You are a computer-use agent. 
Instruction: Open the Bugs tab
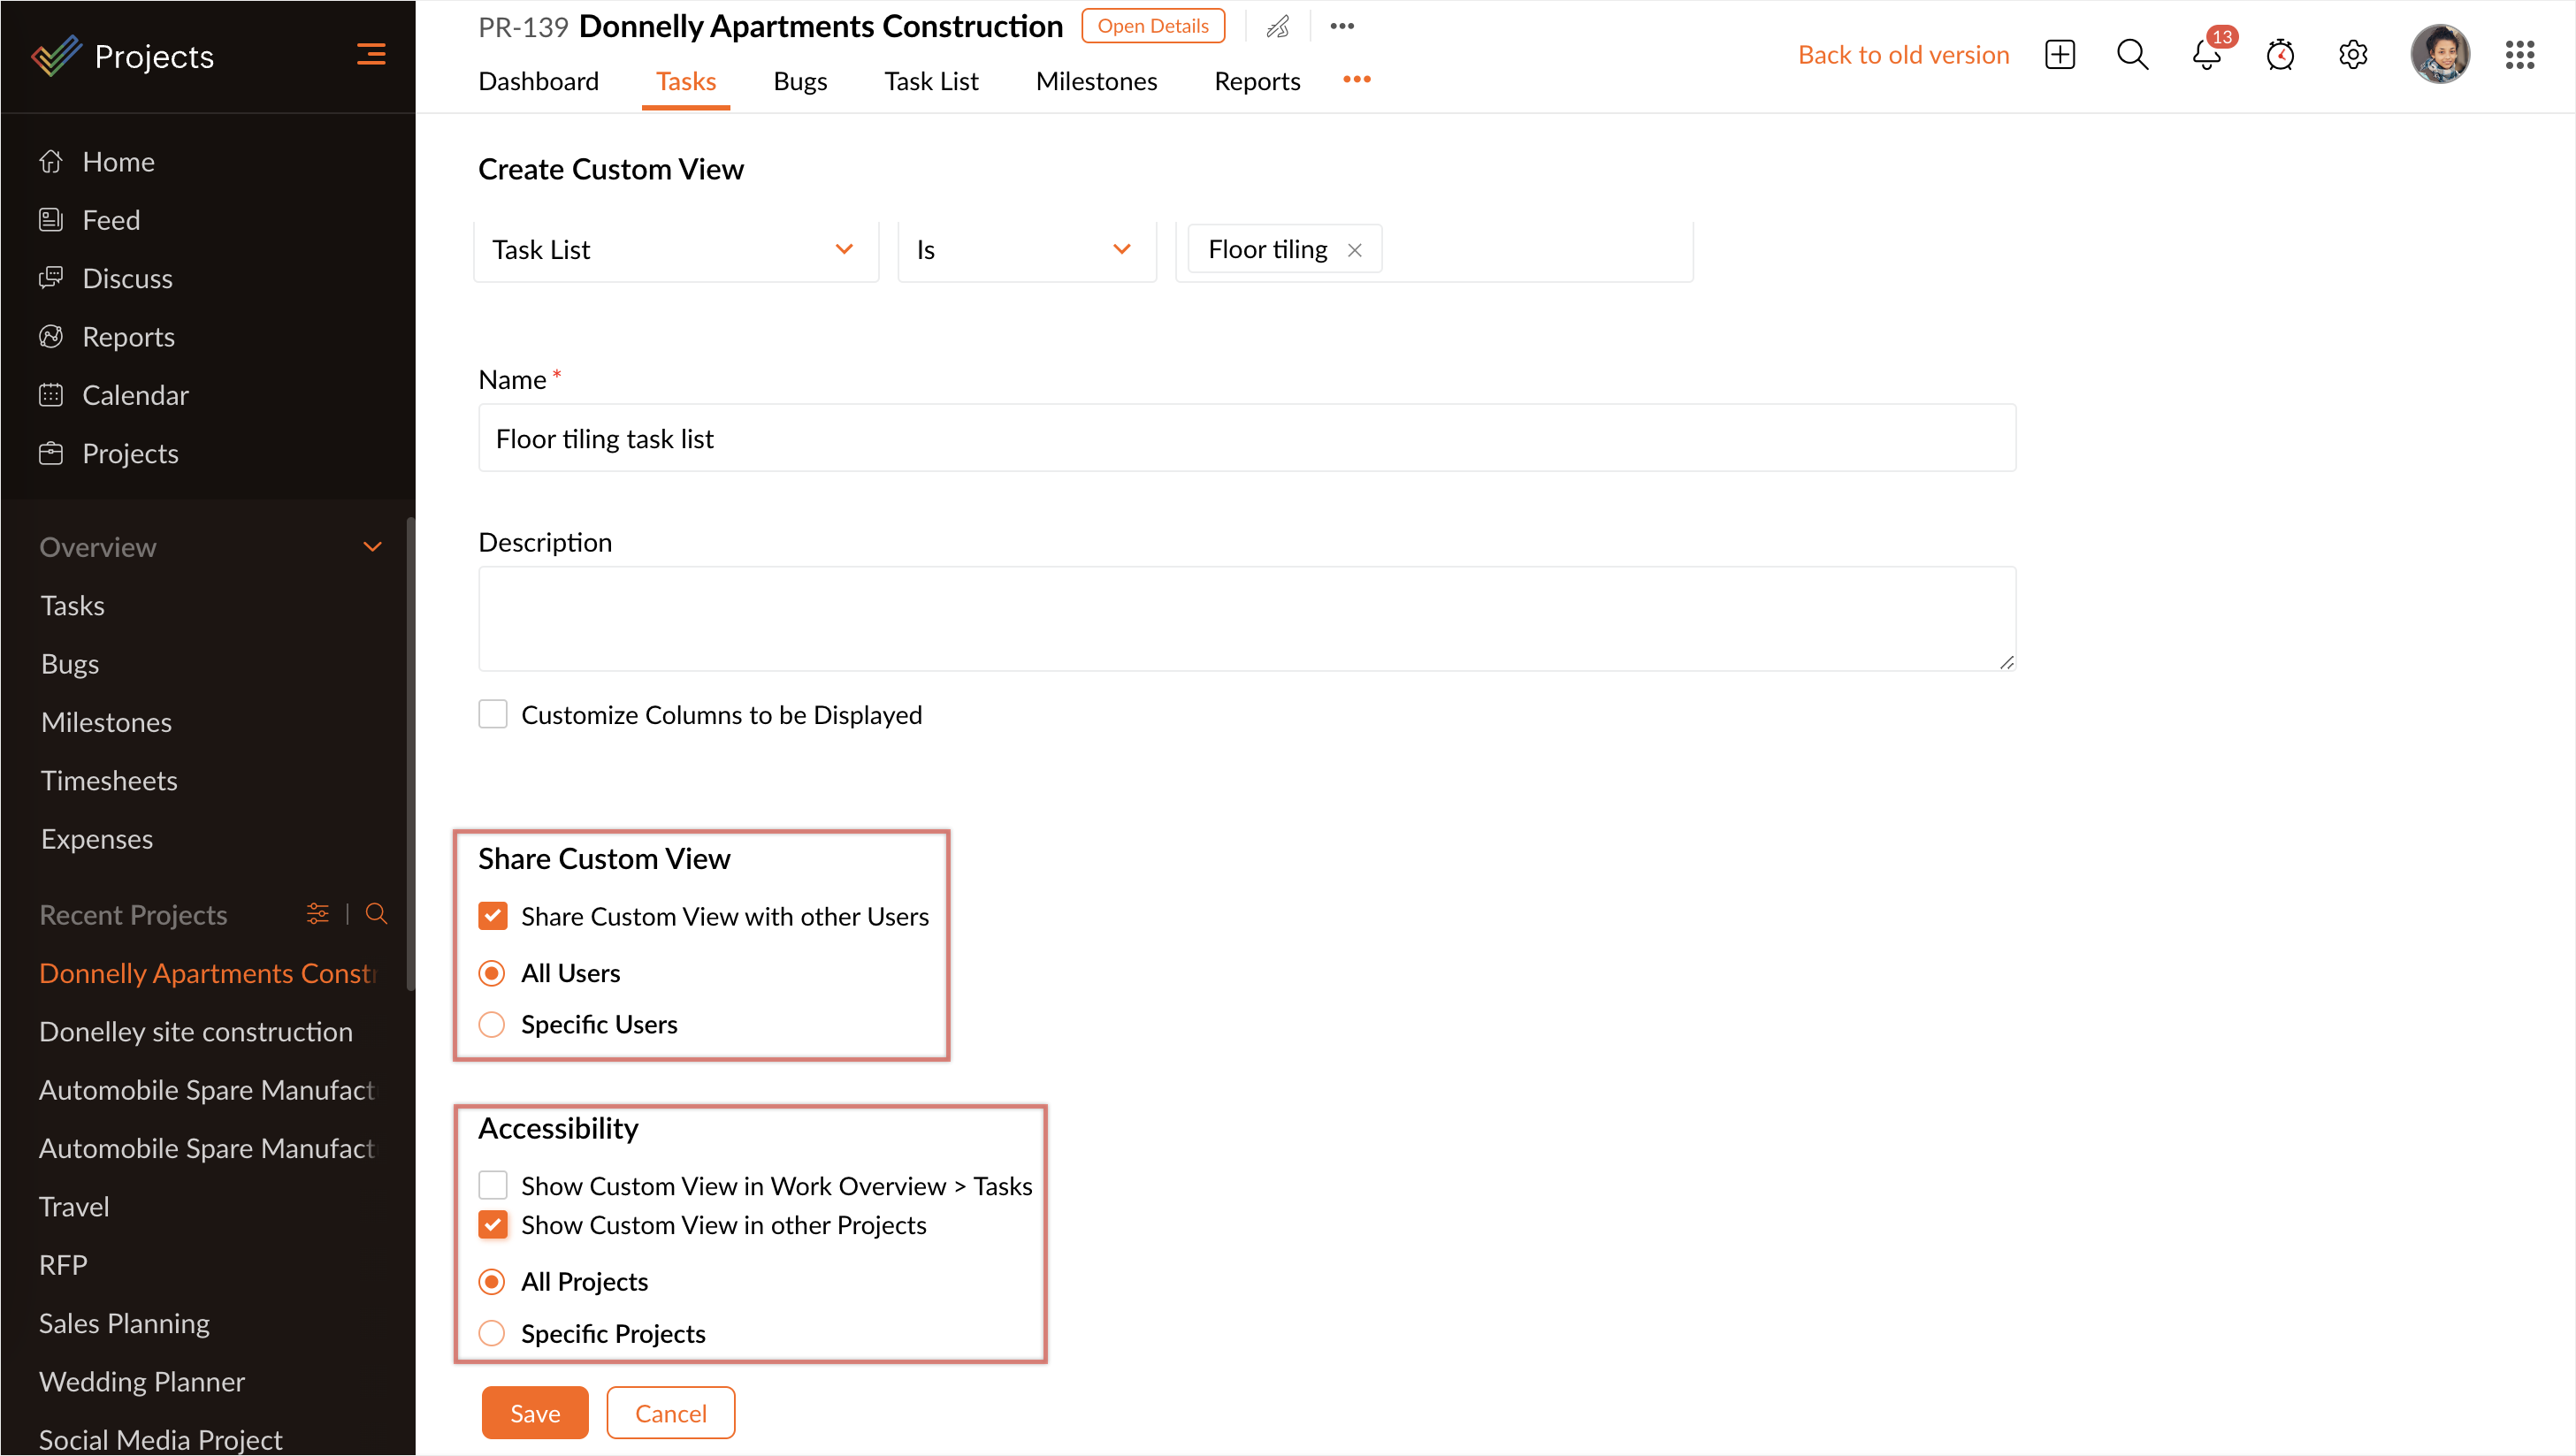(x=800, y=81)
